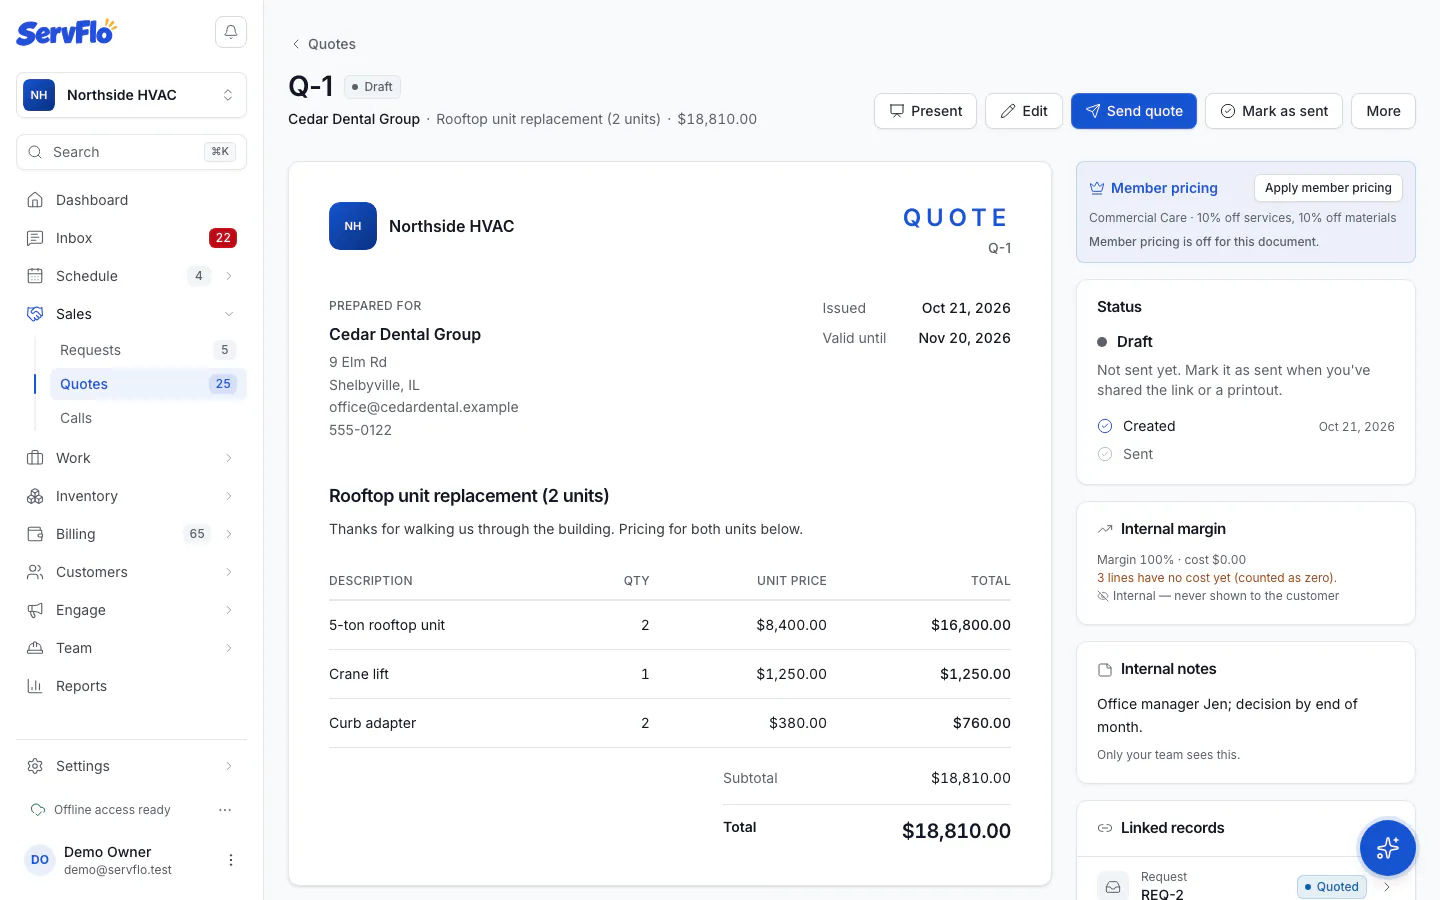1440x900 pixels.
Task: Expand the Billing section chevron
Action: point(229,534)
